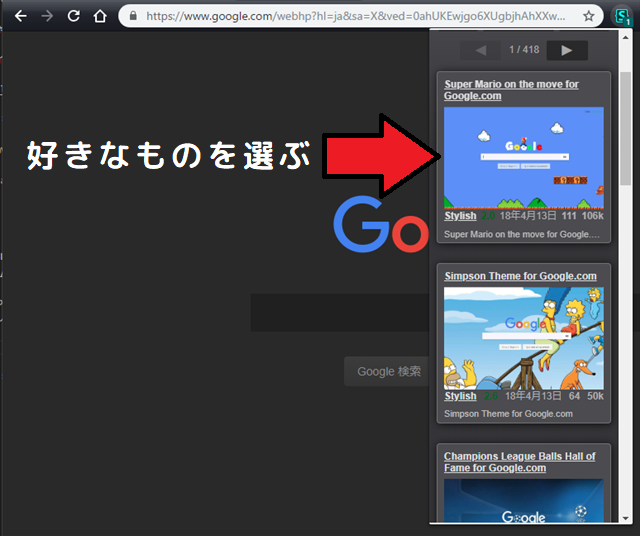Go to the next page of styles
Image resolution: width=640 pixels, height=536 pixels.
(x=567, y=50)
